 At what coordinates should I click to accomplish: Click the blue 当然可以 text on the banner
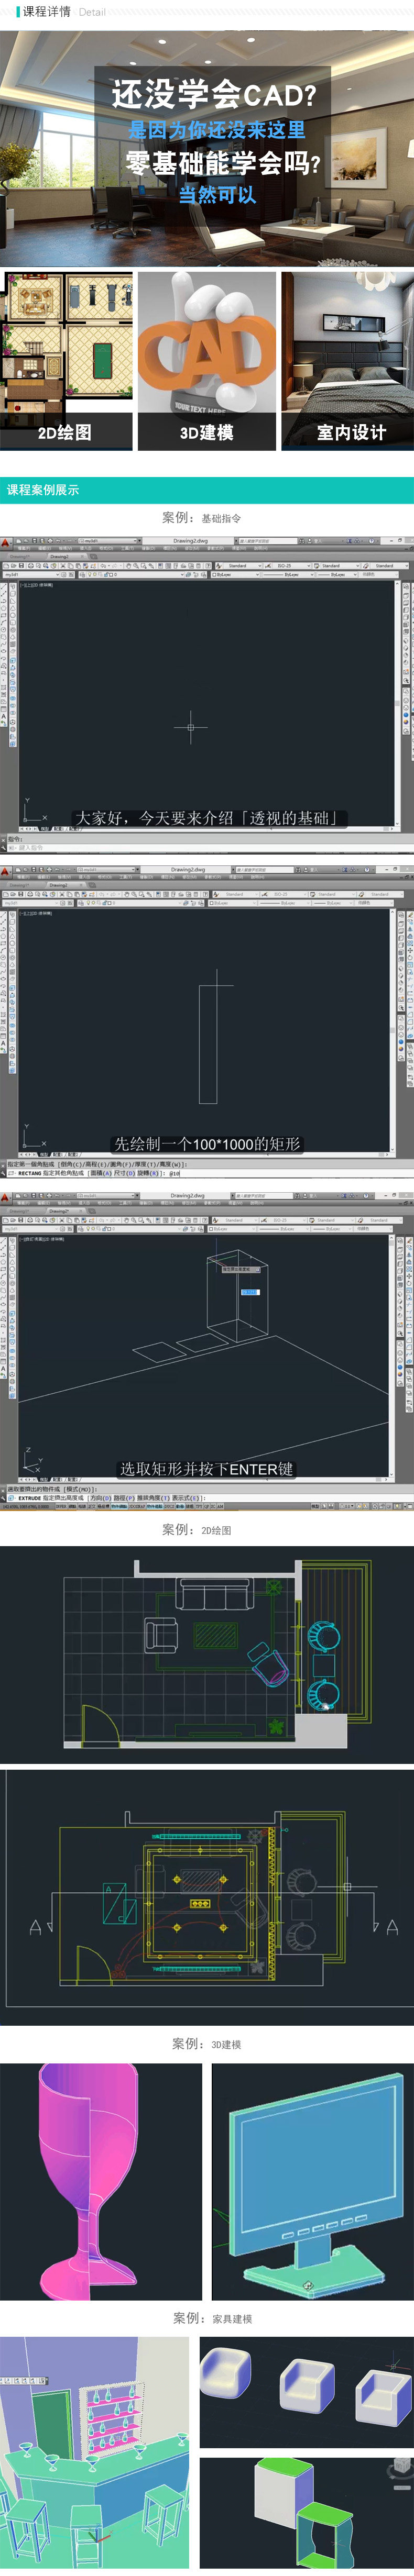(217, 194)
